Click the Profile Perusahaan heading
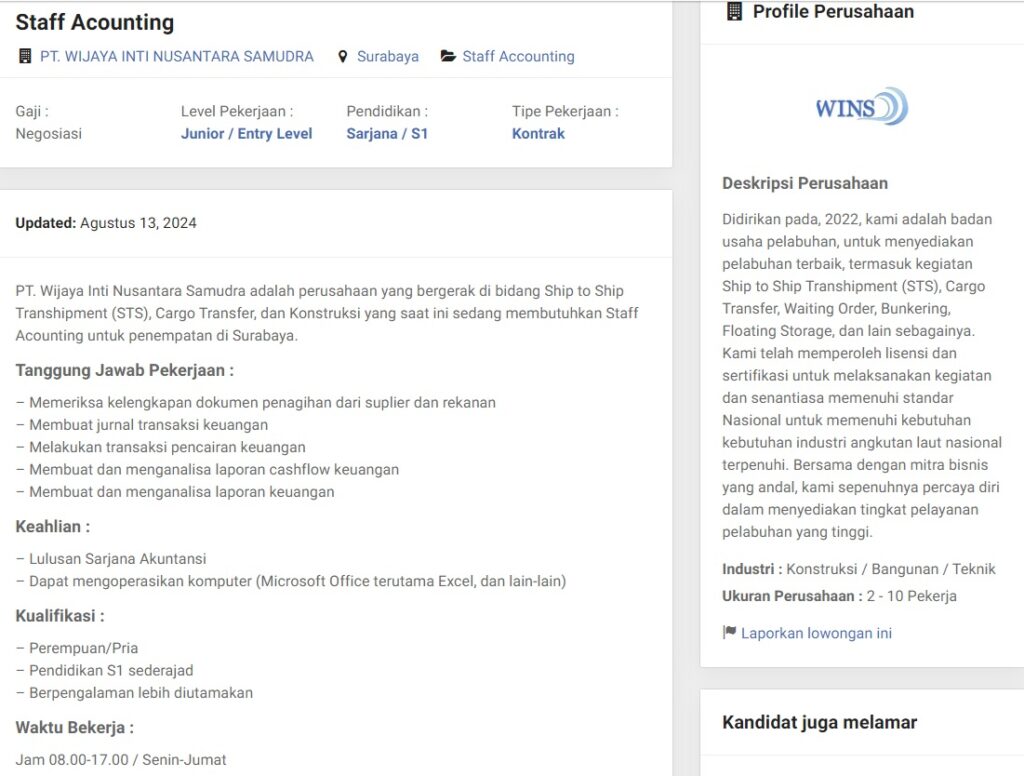 point(833,12)
